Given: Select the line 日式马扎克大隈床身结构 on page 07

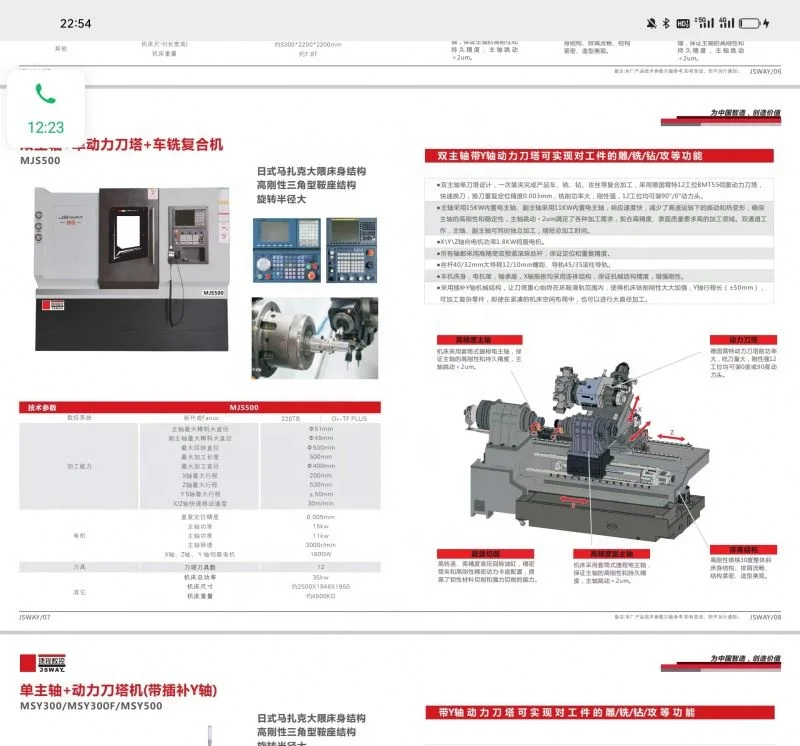Looking at the screenshot, I should point(311,171).
